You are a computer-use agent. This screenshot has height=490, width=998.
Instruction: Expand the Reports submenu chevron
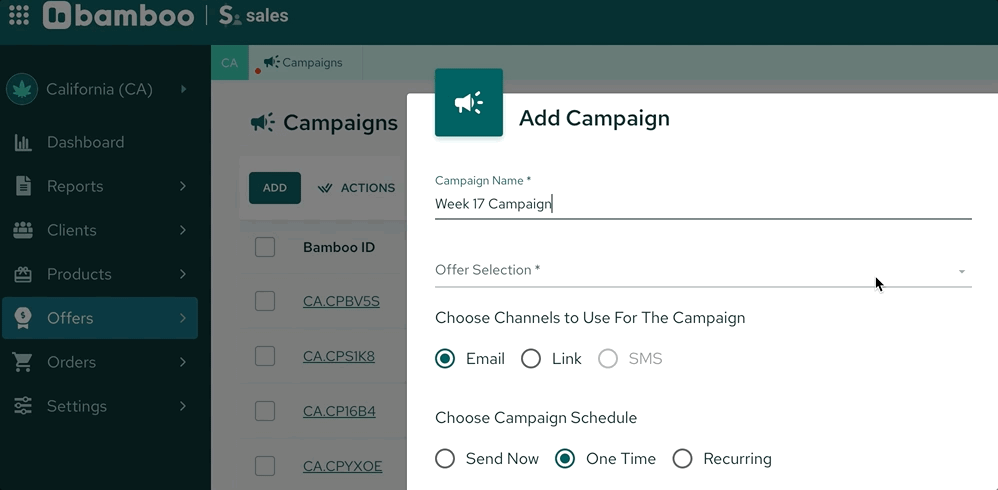(183, 186)
